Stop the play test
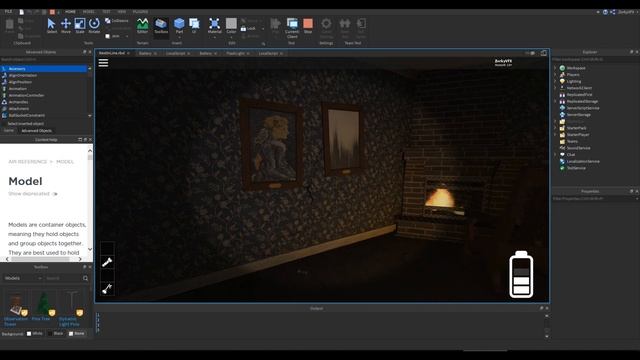The image size is (640, 360). [308, 25]
